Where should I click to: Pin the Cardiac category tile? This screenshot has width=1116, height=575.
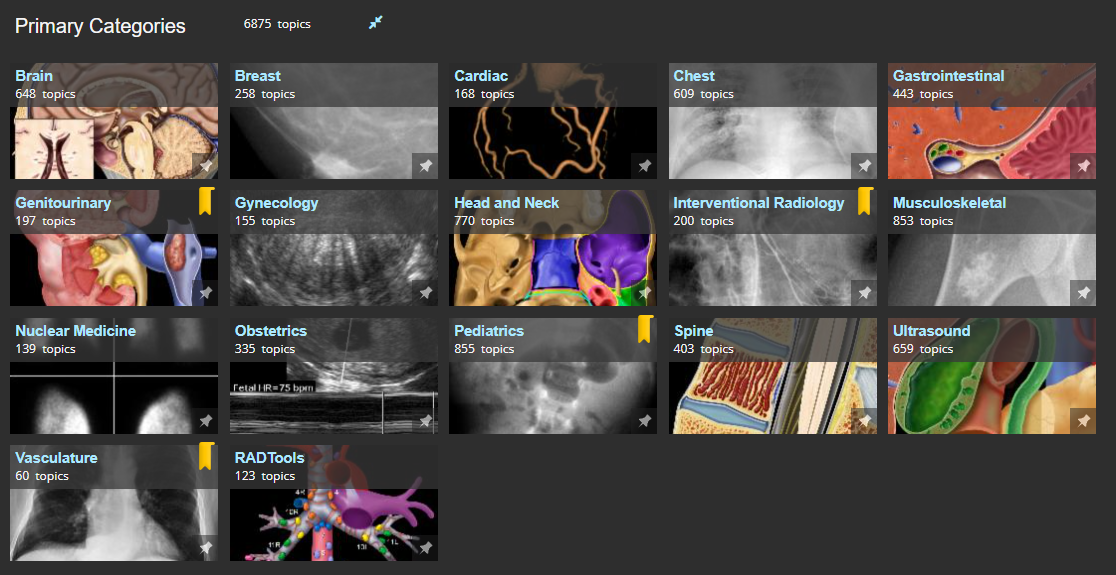[645, 166]
